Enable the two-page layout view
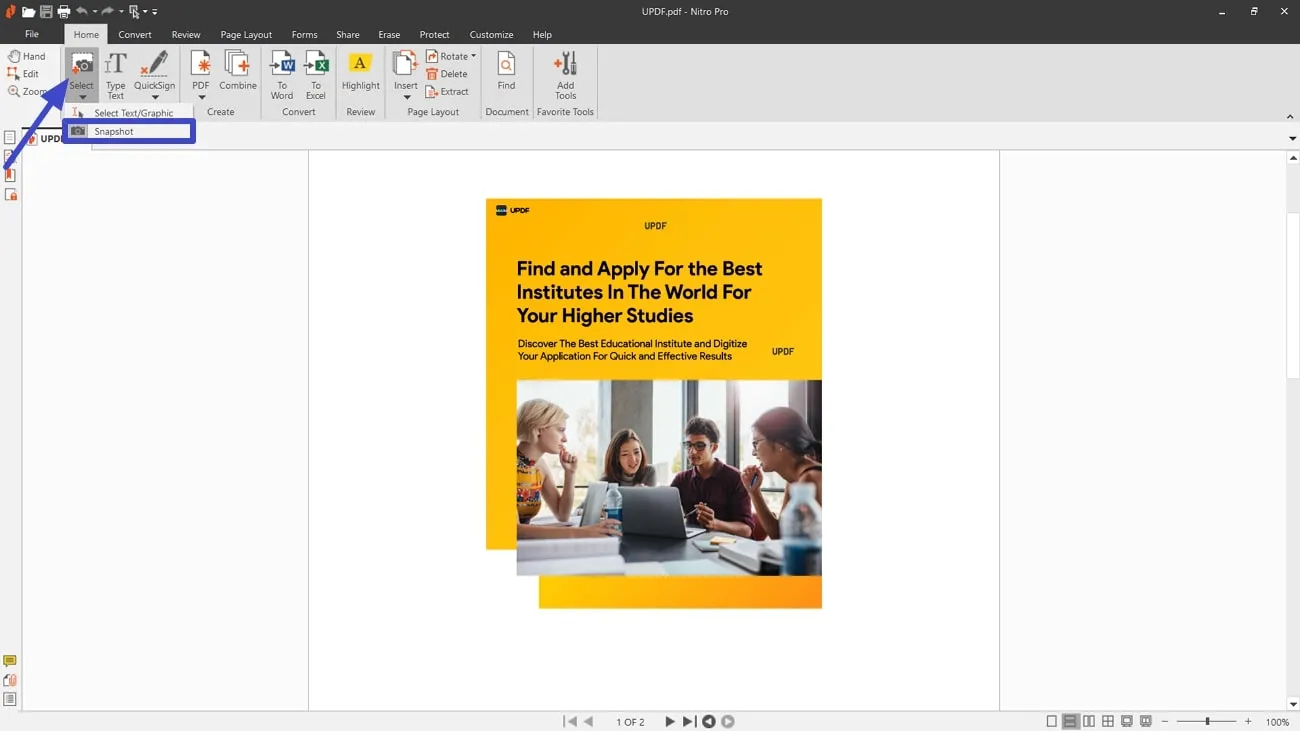1300x731 pixels. click(x=1089, y=720)
